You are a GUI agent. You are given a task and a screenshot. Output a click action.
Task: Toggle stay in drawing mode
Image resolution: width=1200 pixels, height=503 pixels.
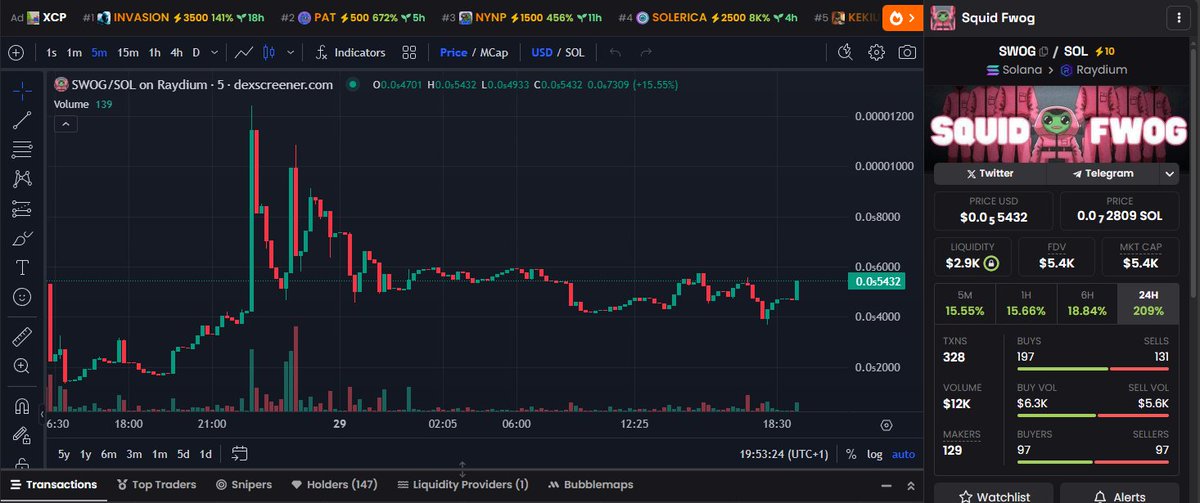(x=22, y=436)
